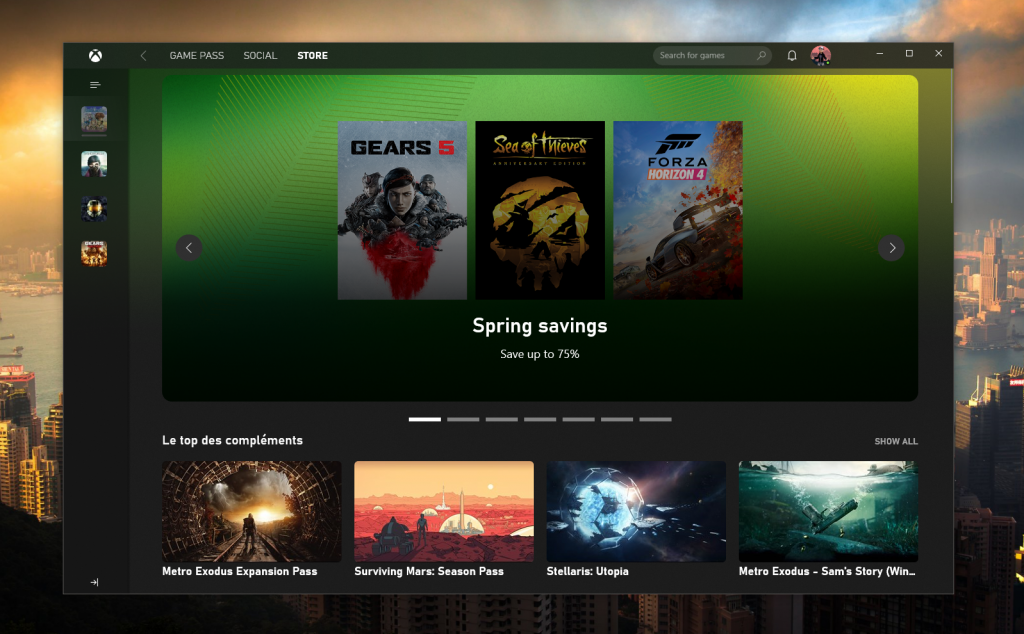Click the Metro Exodus - Sam's Story title

point(827,571)
